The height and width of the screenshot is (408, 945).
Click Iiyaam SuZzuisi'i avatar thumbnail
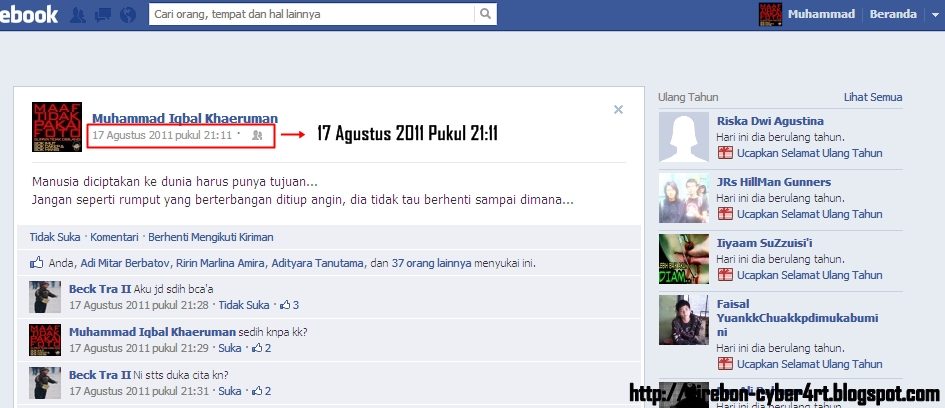pos(684,259)
